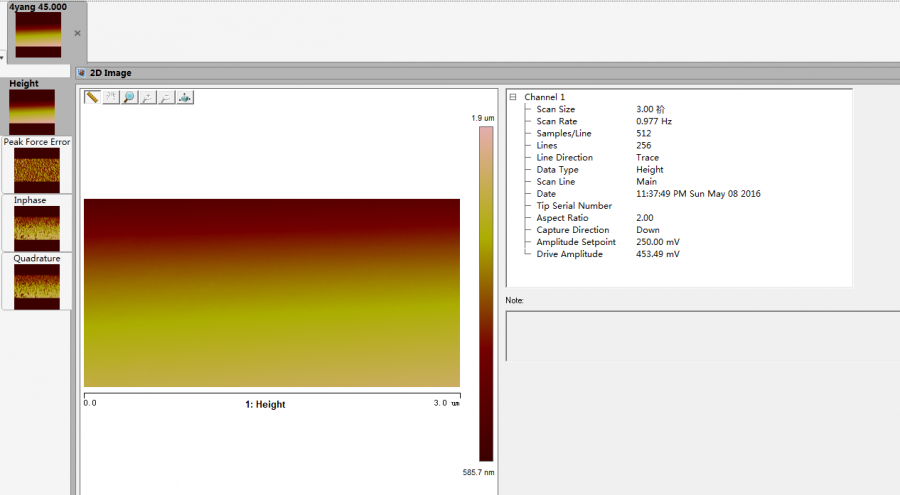Close the 4yang 45.000 file tab
900x495 pixels.
(x=78, y=33)
